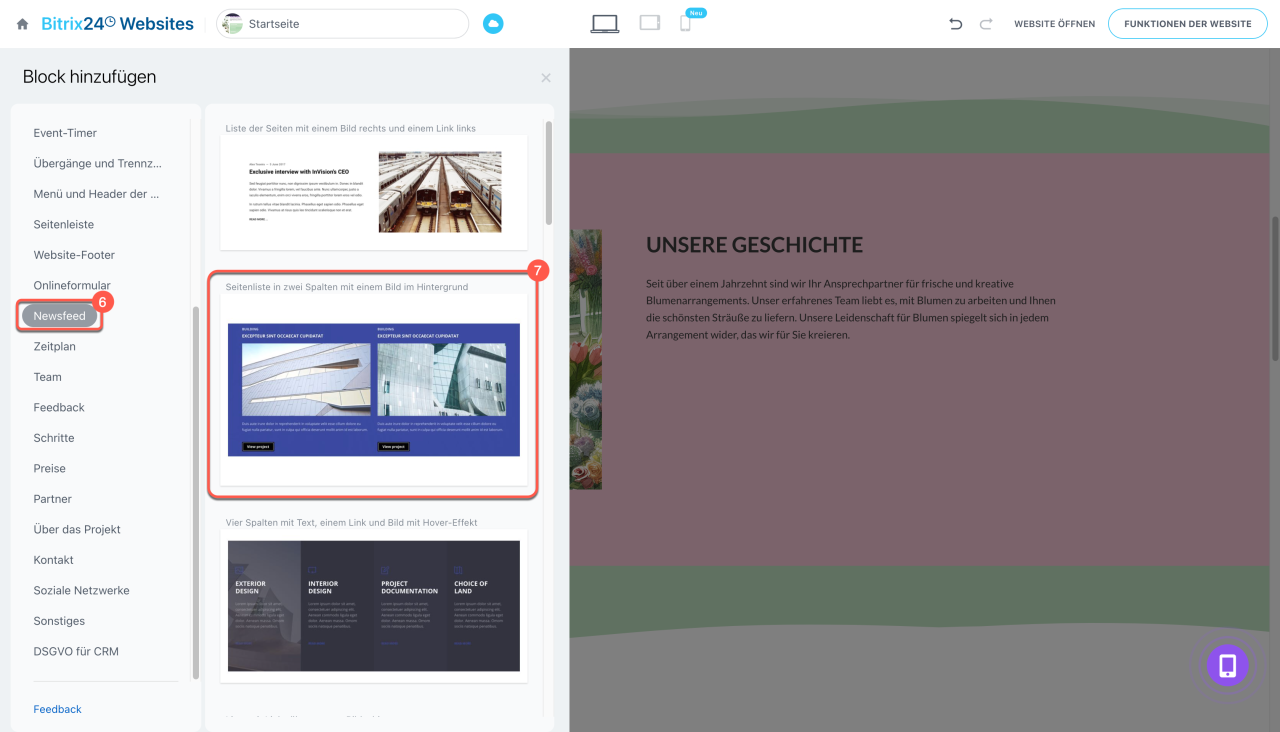This screenshot has width=1280, height=732.
Task: Choose four-column hover effect block thumbnail
Action: coord(374,606)
